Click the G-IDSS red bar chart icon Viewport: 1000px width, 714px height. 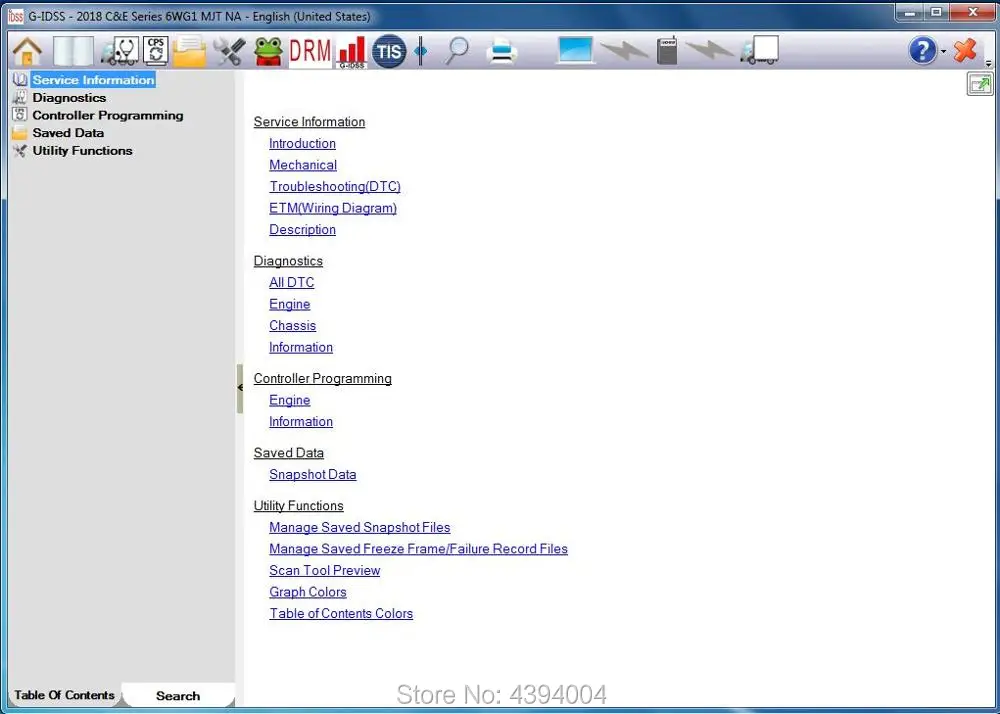(352, 51)
